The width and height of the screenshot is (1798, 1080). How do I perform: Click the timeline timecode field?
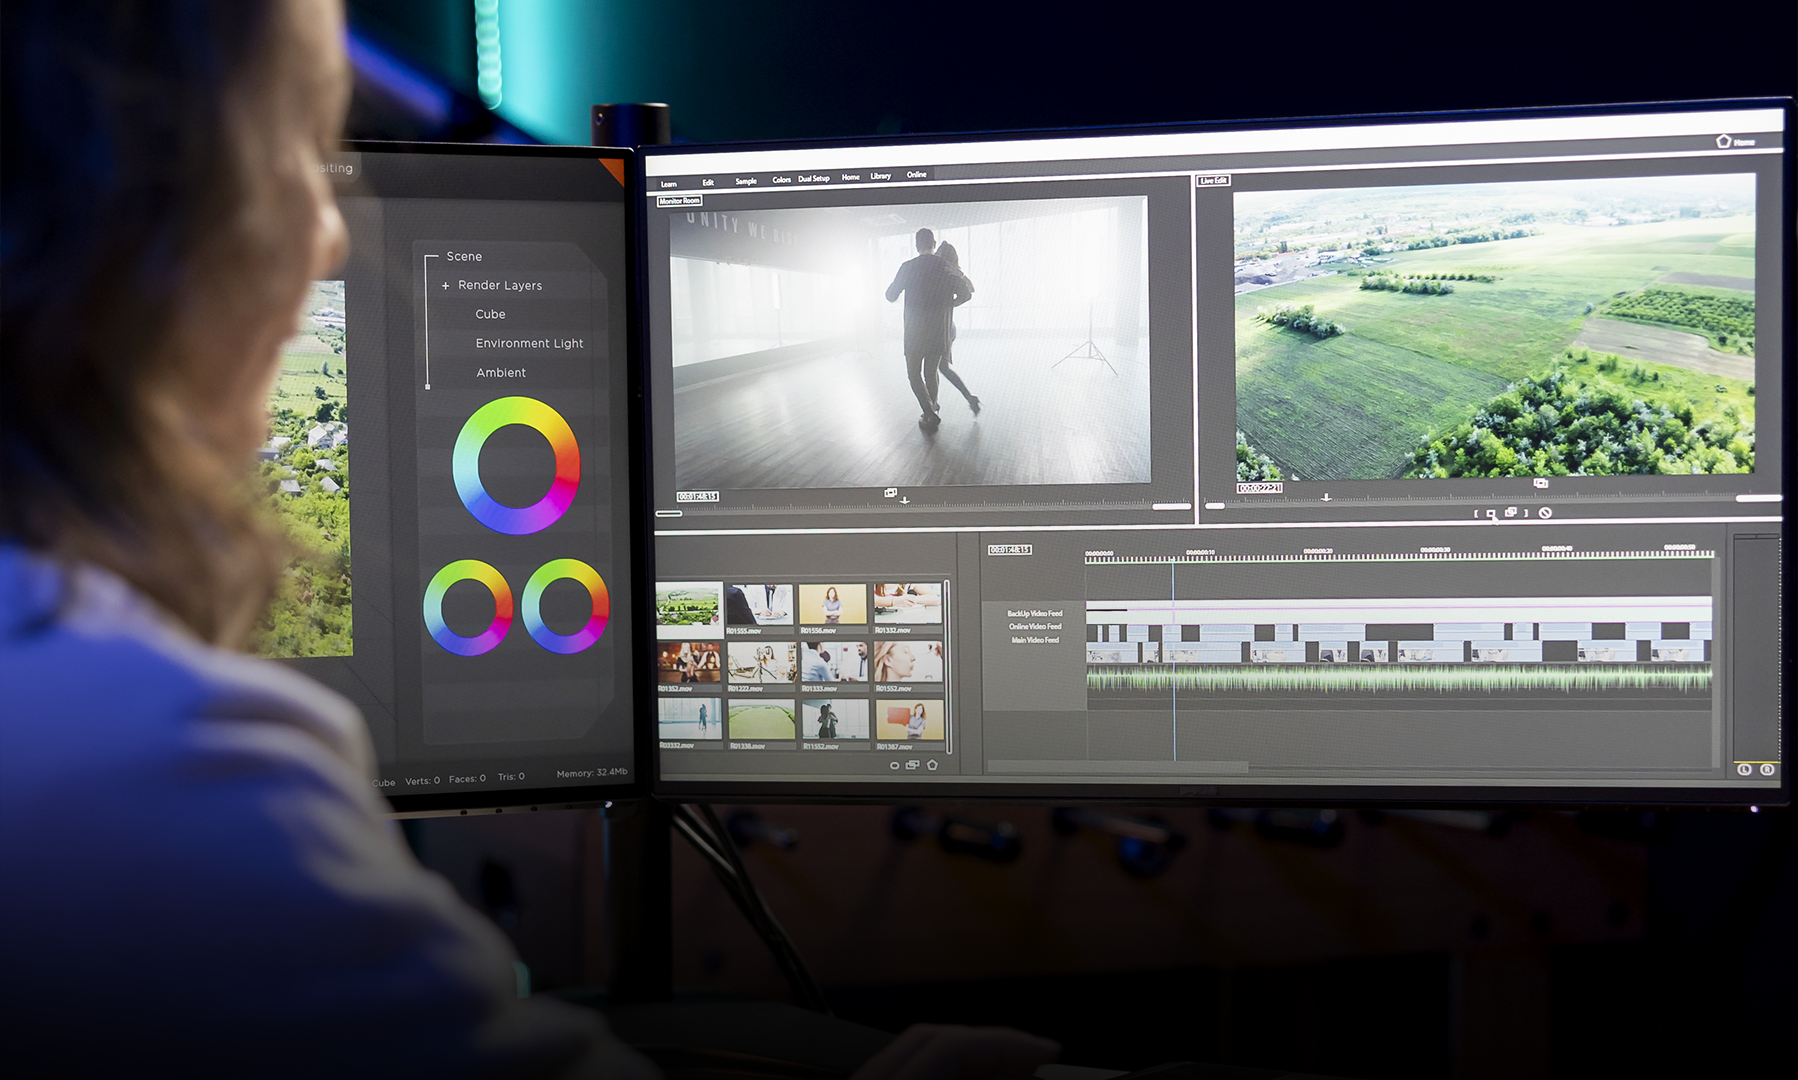1009,550
